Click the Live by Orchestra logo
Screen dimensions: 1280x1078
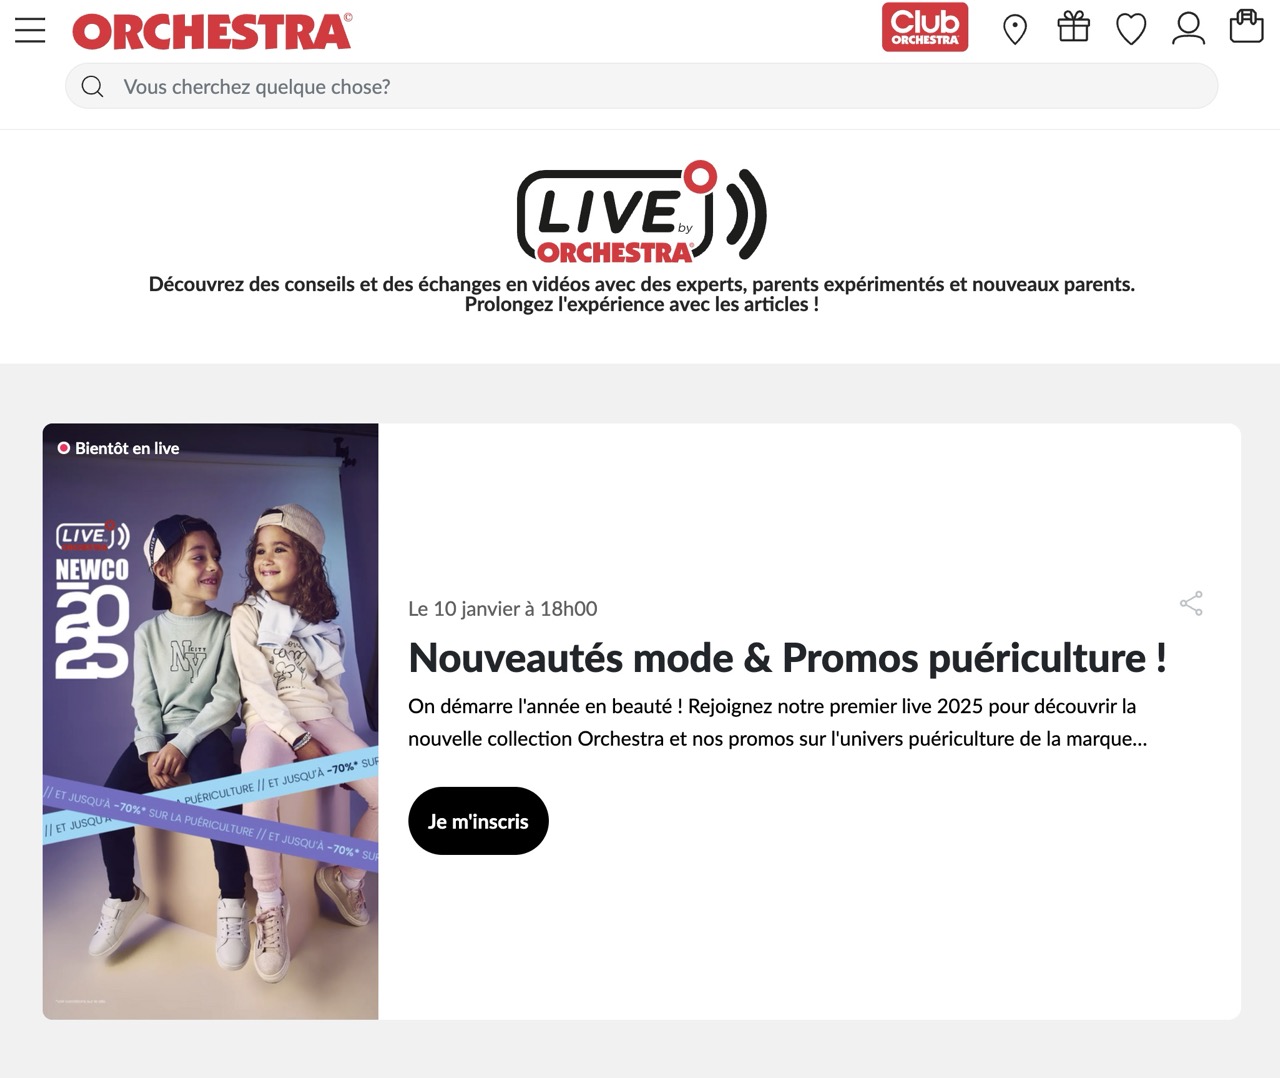click(642, 212)
